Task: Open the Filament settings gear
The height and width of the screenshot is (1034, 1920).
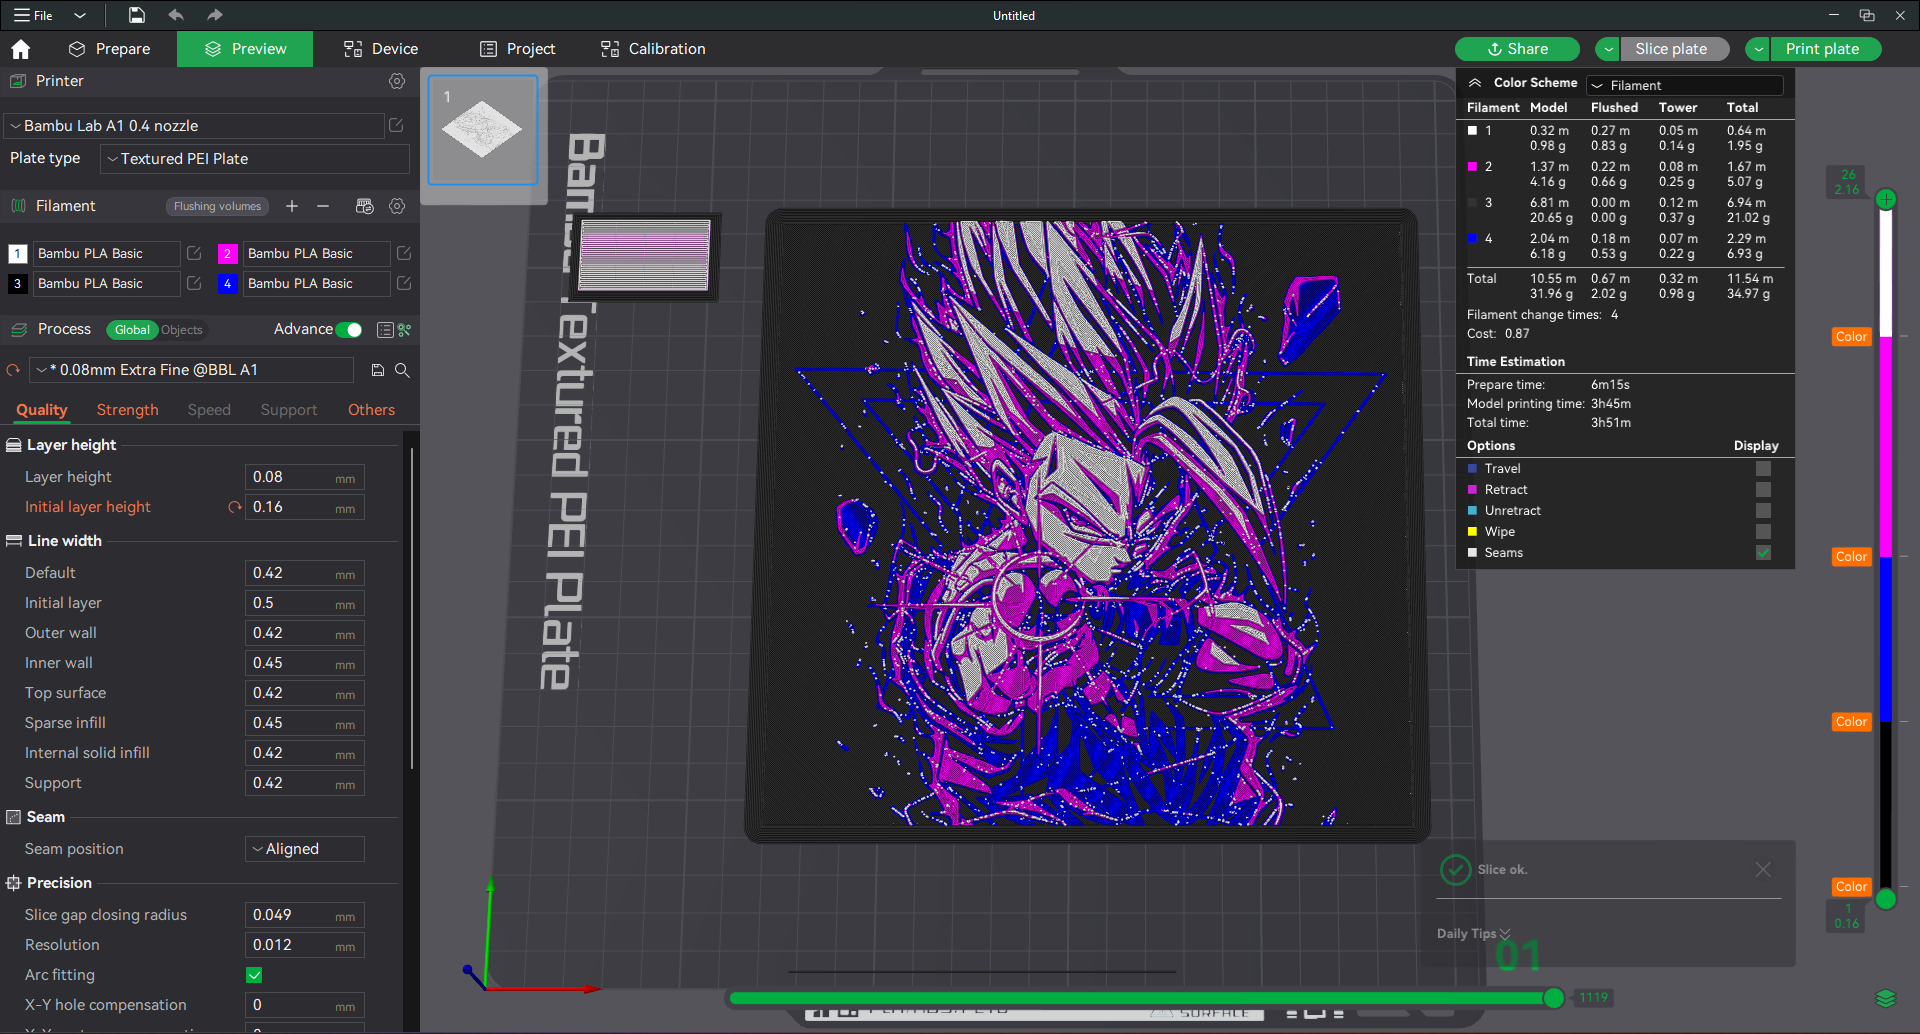Action: pyautogui.click(x=397, y=206)
